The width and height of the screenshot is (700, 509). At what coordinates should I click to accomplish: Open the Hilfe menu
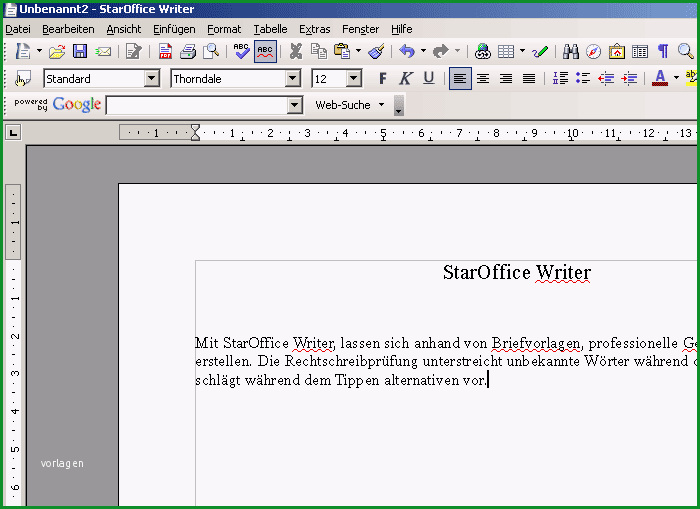pyautogui.click(x=401, y=29)
